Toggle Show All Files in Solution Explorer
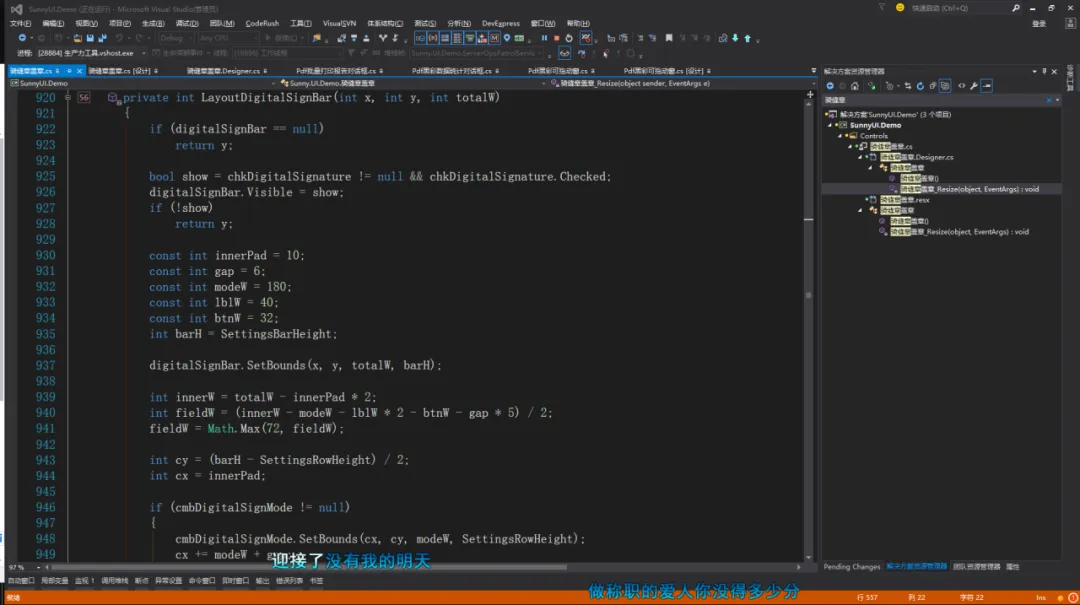 [945, 86]
